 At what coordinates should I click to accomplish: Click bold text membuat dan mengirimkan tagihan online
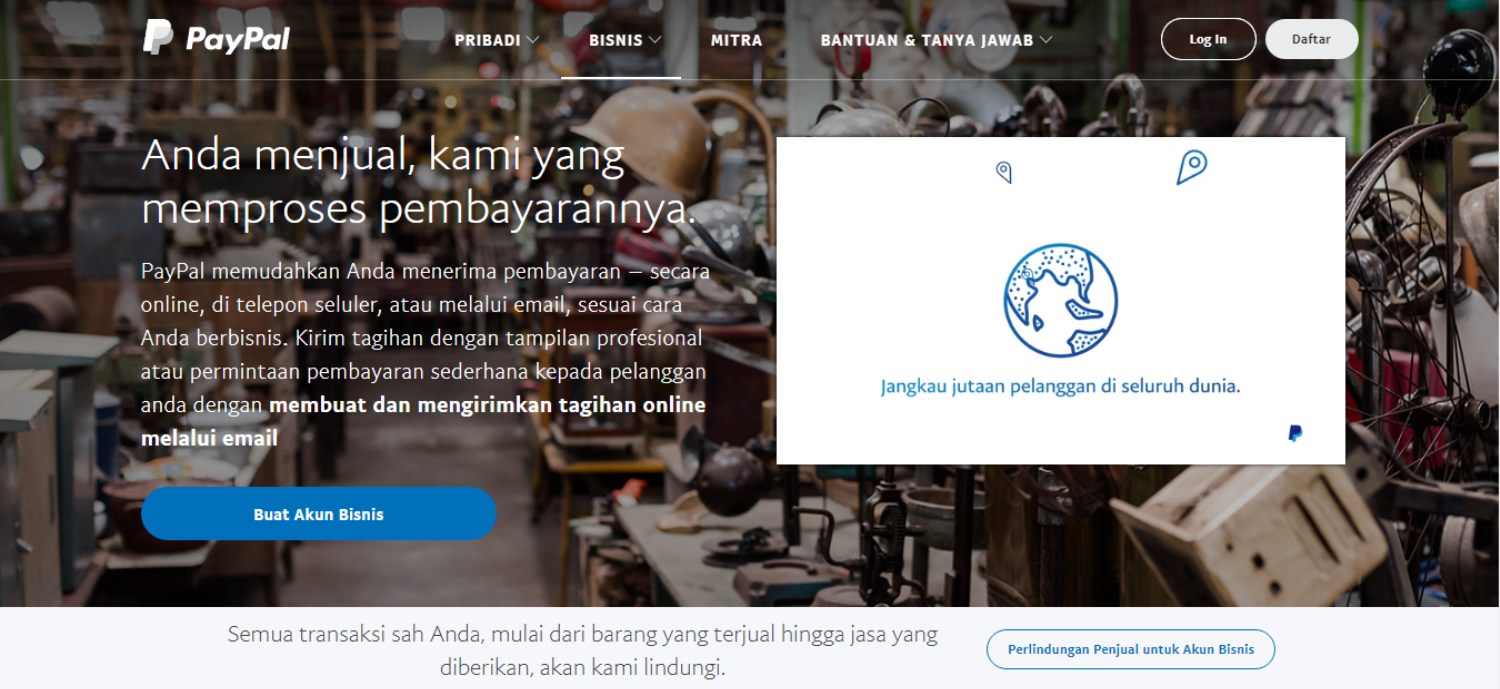pyautogui.click(x=487, y=405)
